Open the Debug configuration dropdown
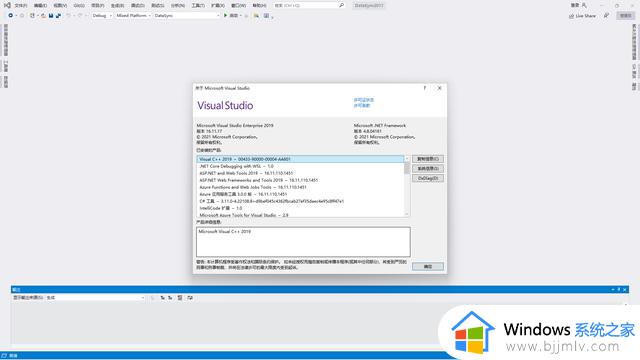 pyautogui.click(x=102, y=16)
